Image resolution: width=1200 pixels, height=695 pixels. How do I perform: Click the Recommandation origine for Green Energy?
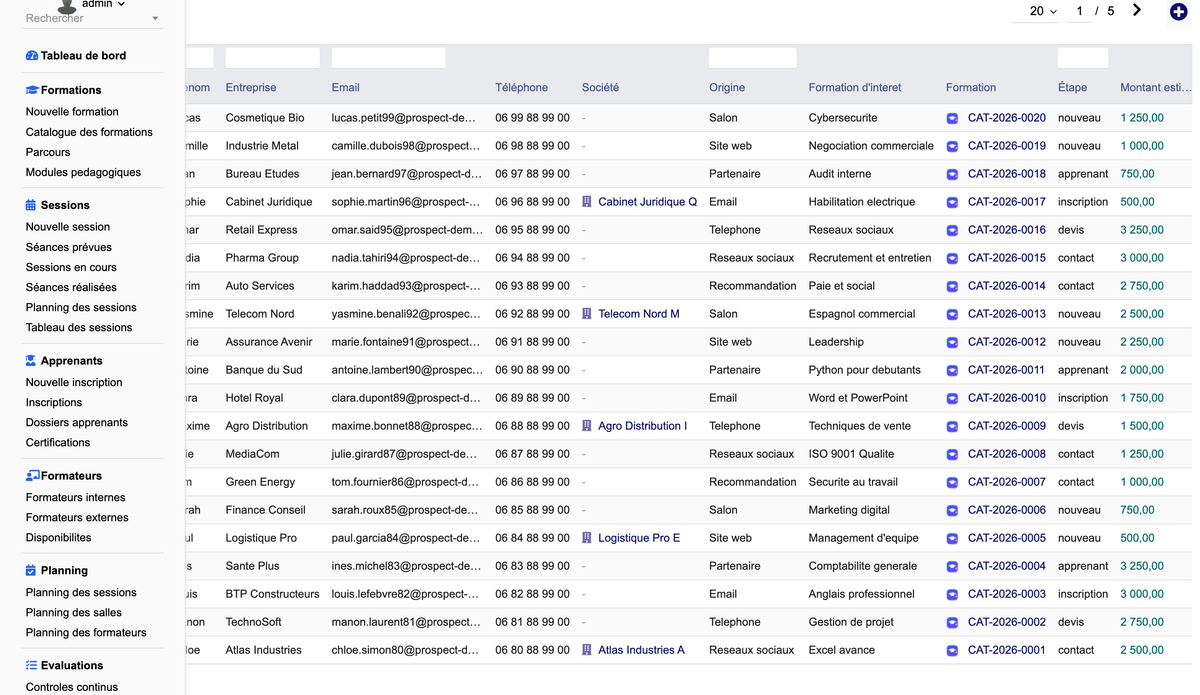click(x=753, y=482)
